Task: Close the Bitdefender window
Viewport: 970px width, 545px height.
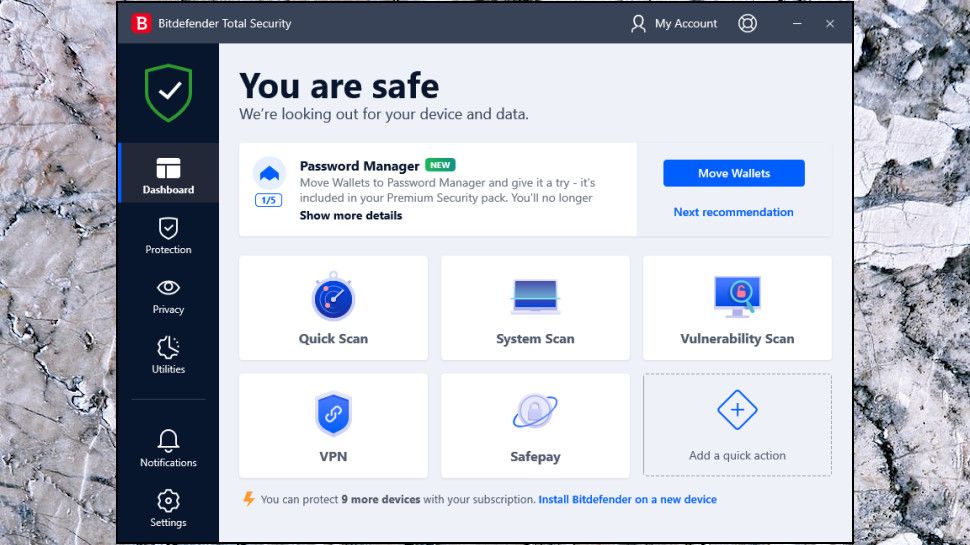Action: [x=830, y=24]
